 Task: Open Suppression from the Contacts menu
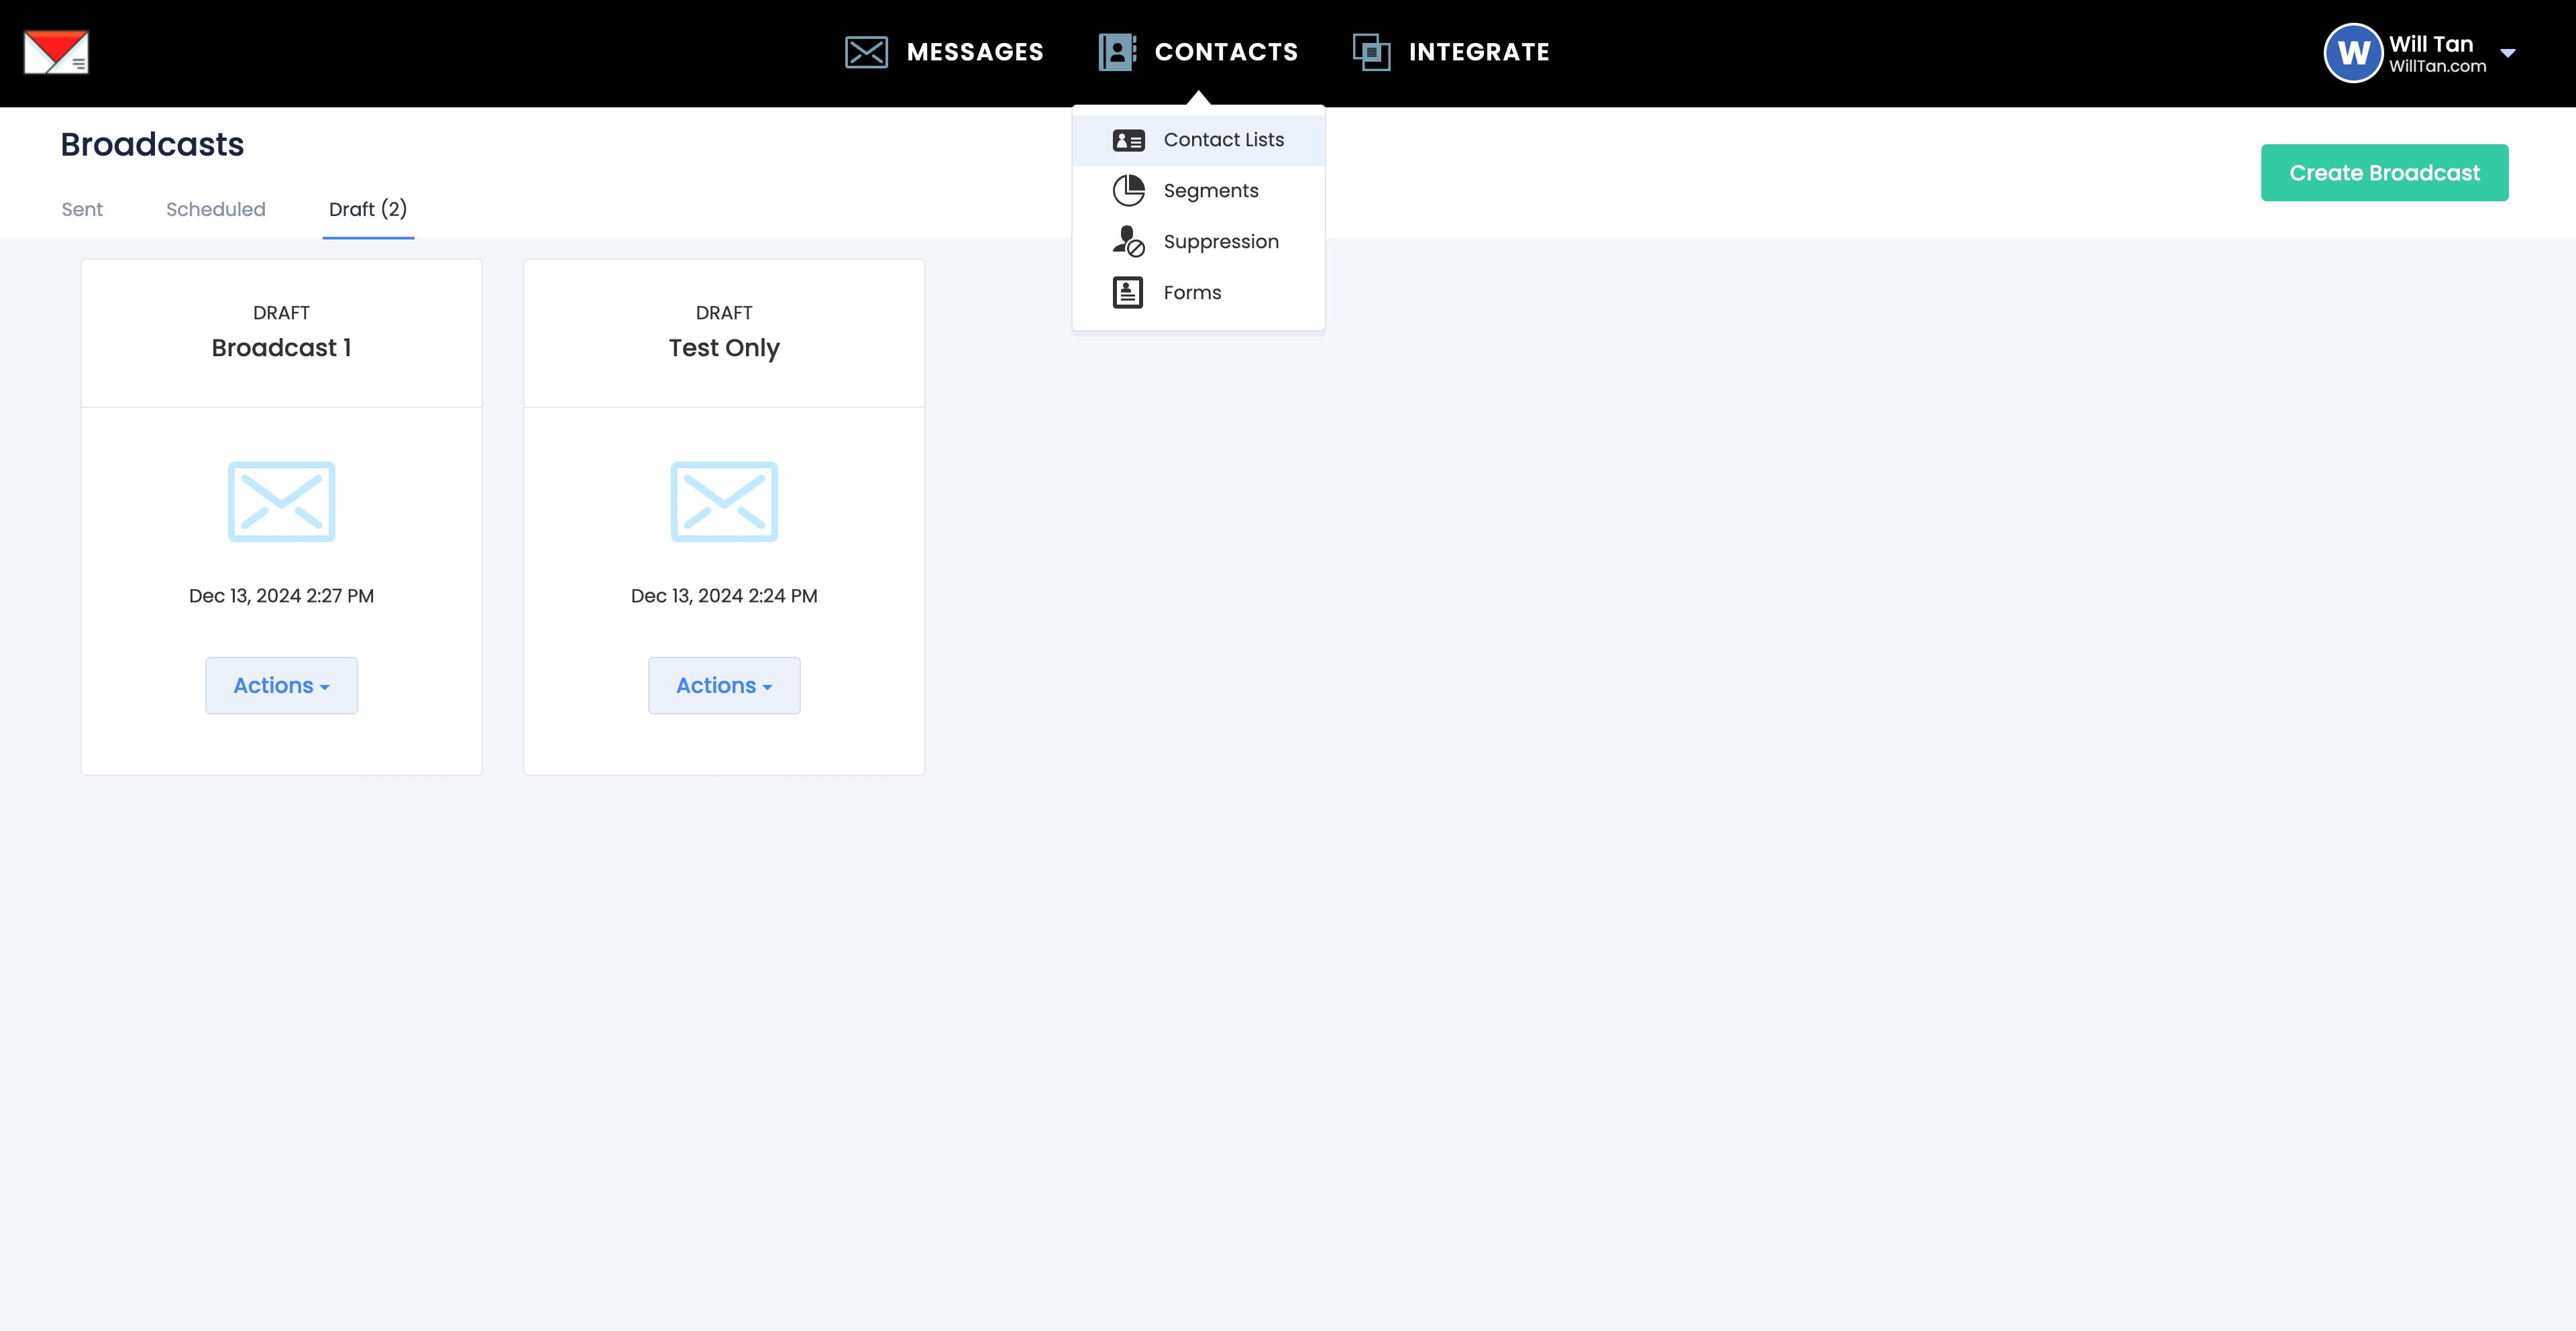[x=1221, y=241]
